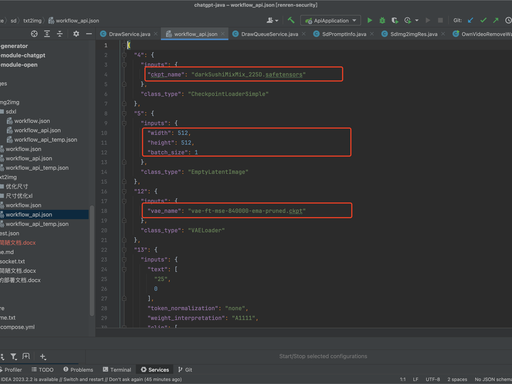Open the Problems tool window

78,370
